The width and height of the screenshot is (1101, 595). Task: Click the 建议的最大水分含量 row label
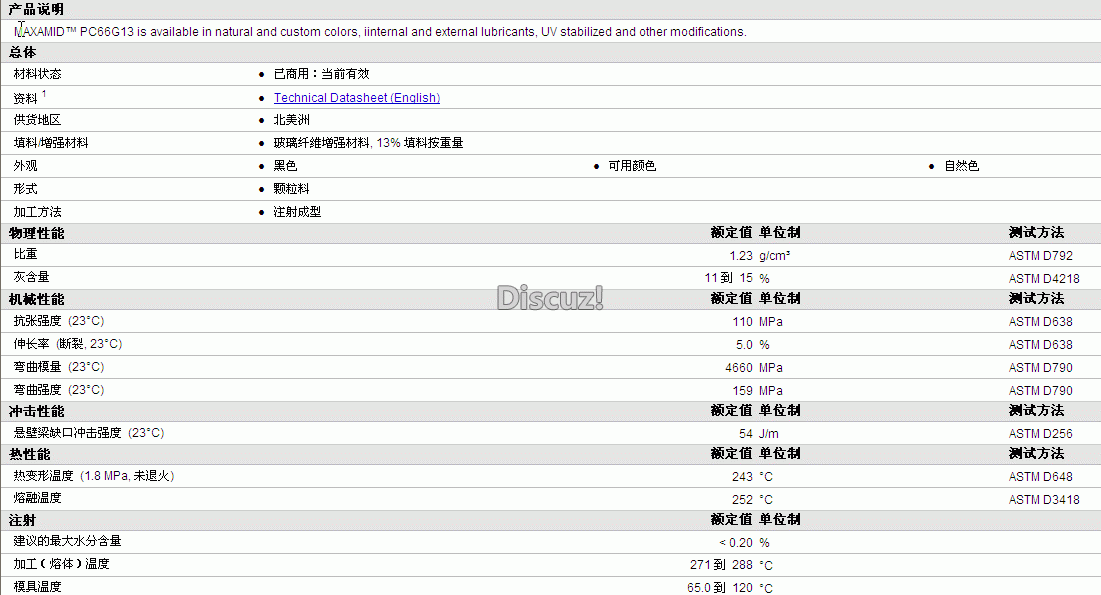click(x=67, y=541)
